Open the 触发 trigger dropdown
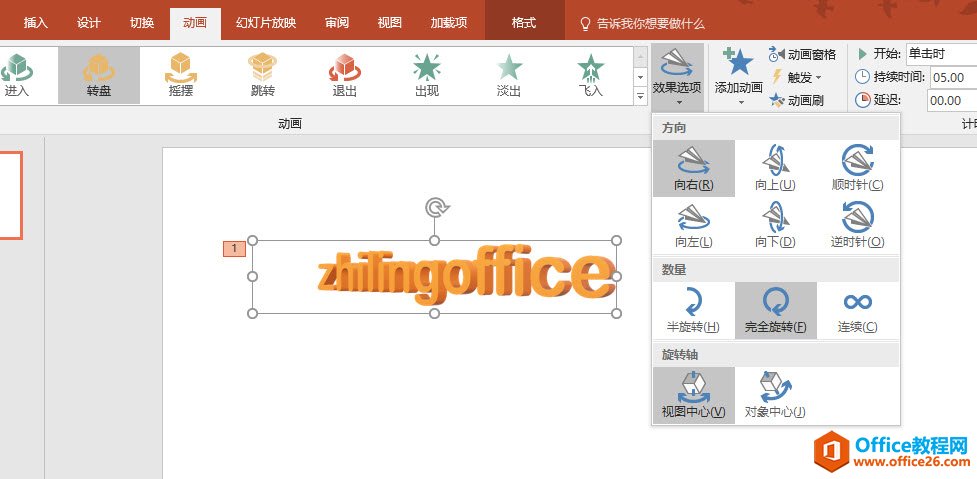This screenshot has height=479, width=977. pos(797,77)
